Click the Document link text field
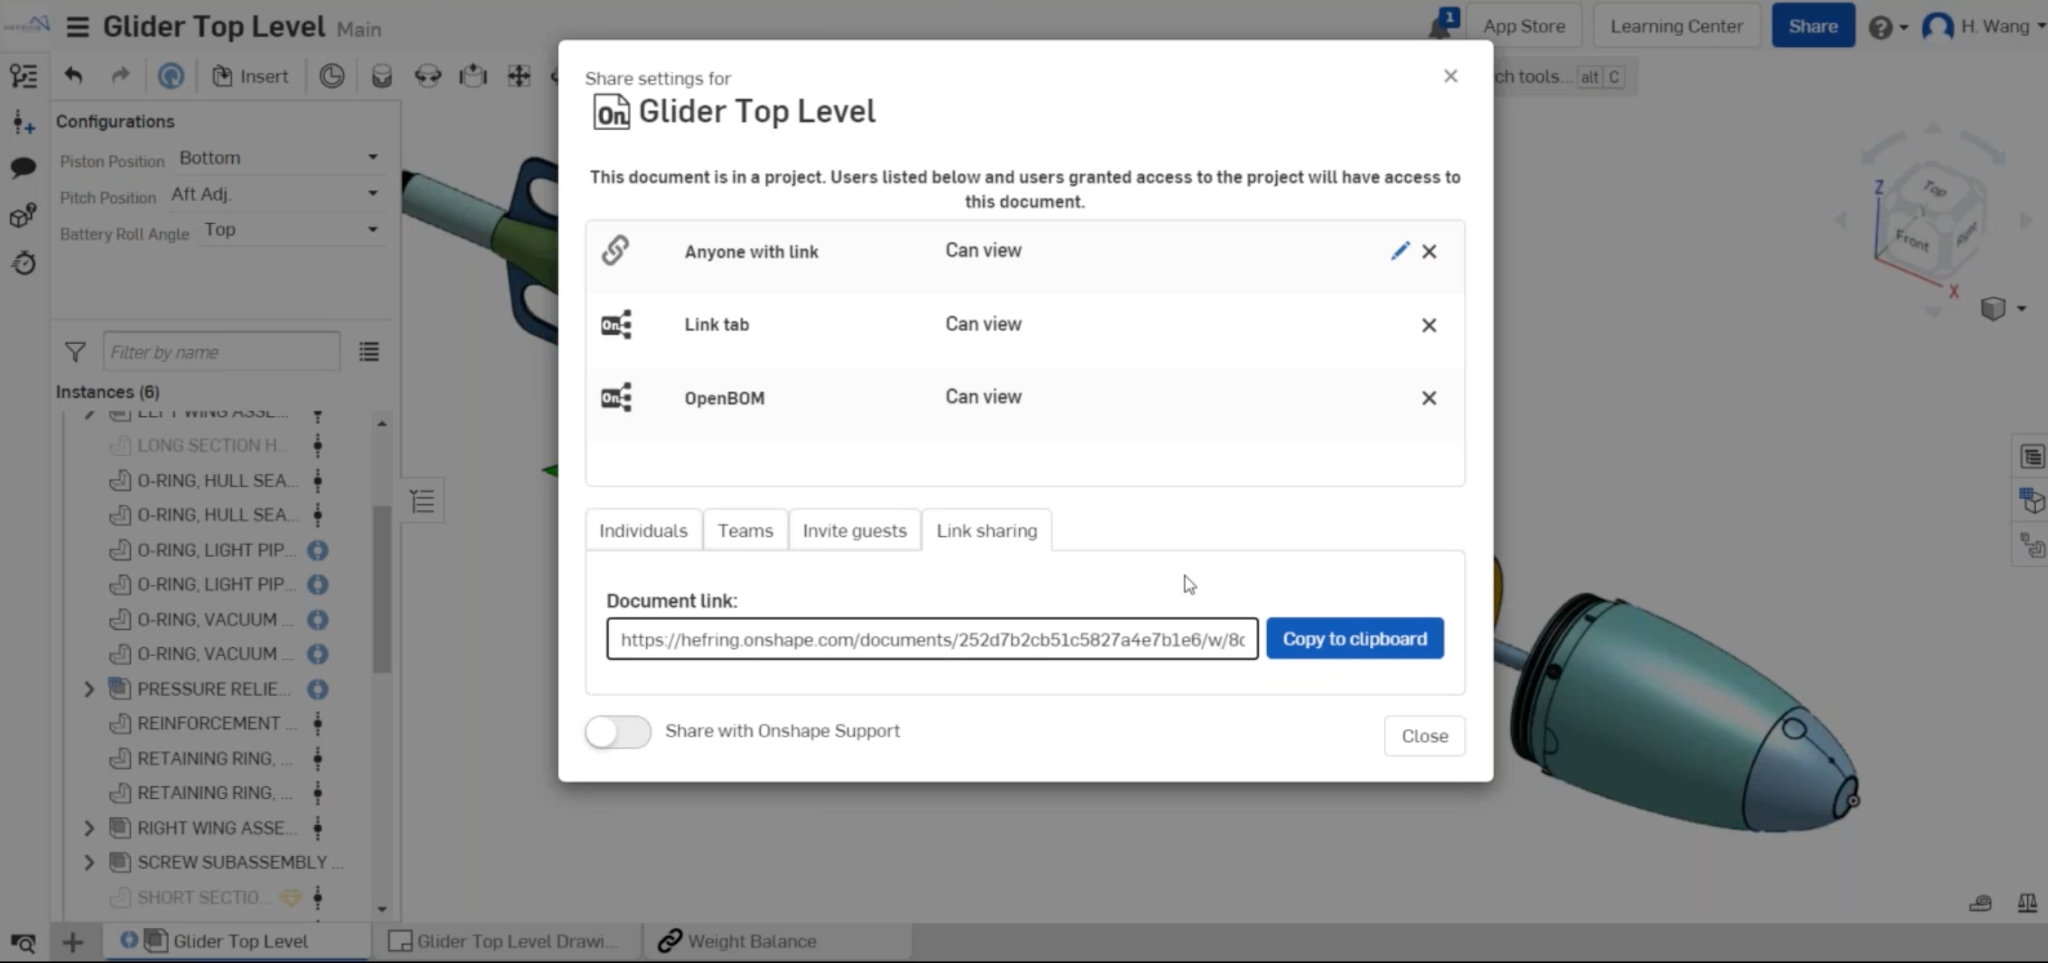The height and width of the screenshot is (963, 2048). [932, 639]
